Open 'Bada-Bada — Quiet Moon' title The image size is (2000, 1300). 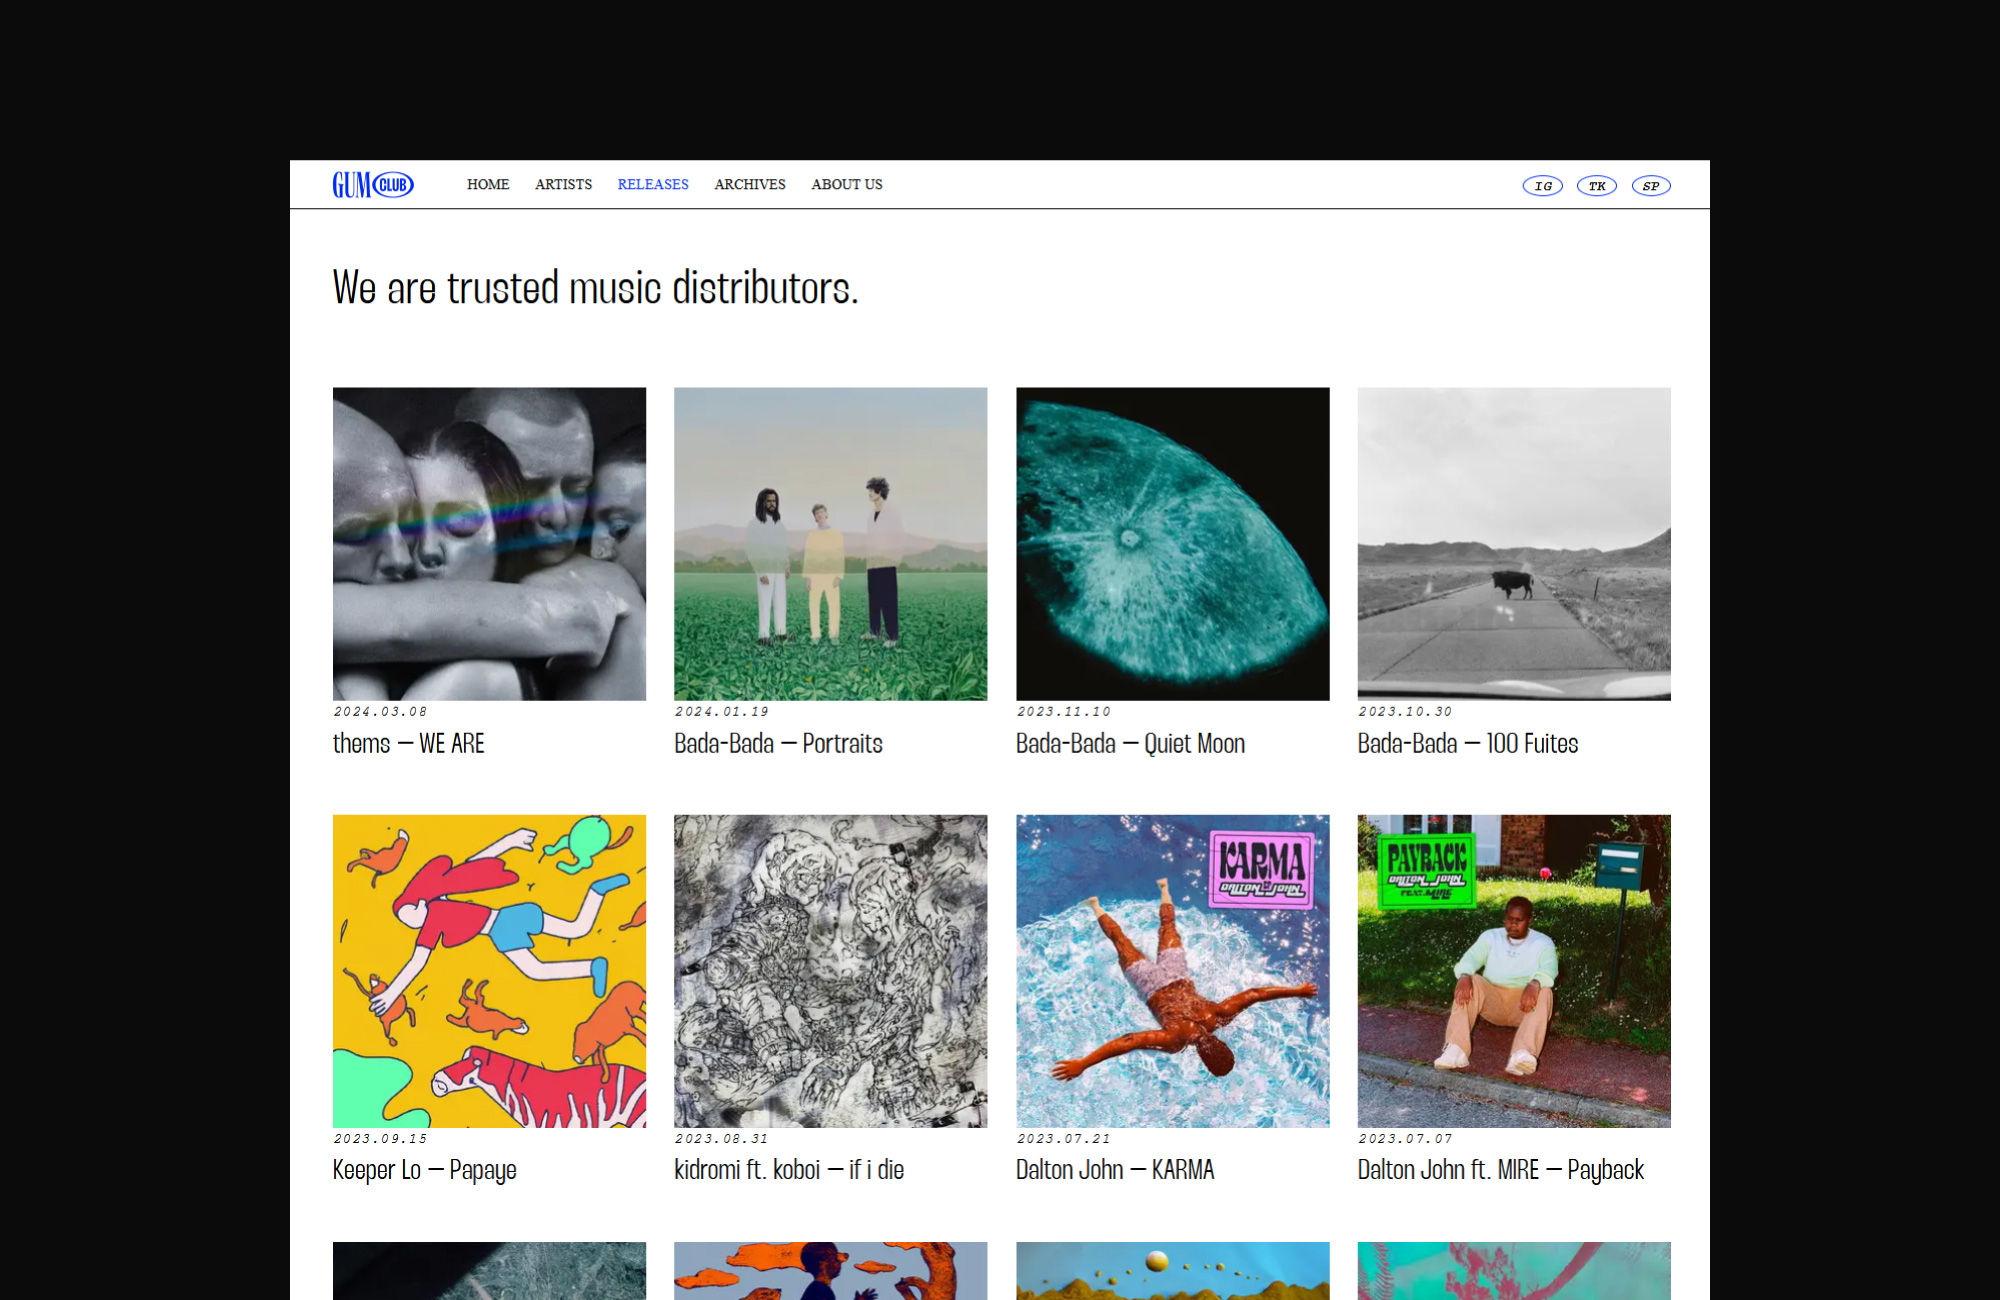tap(1130, 744)
